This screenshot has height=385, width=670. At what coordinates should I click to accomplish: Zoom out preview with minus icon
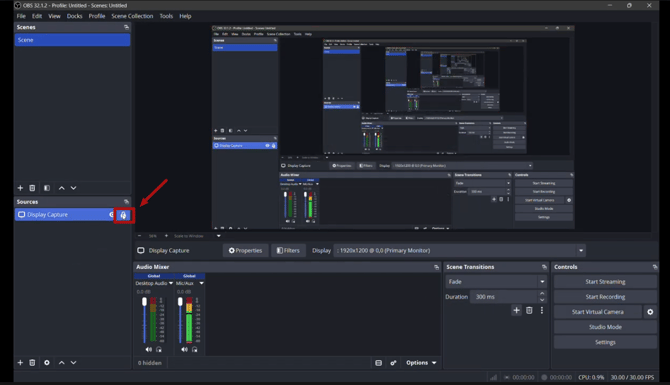[139, 236]
